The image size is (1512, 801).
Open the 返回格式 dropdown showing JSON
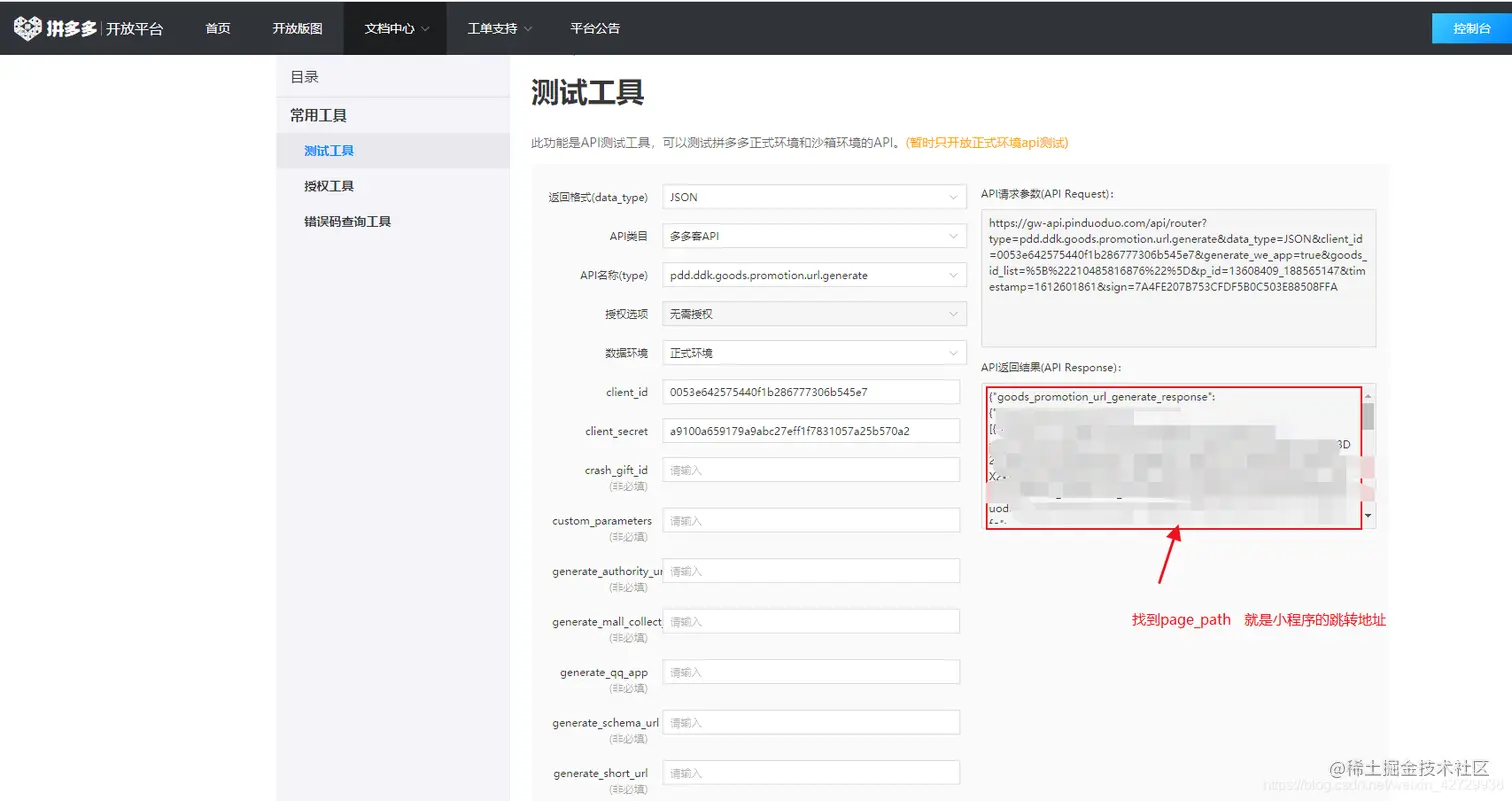coord(814,197)
